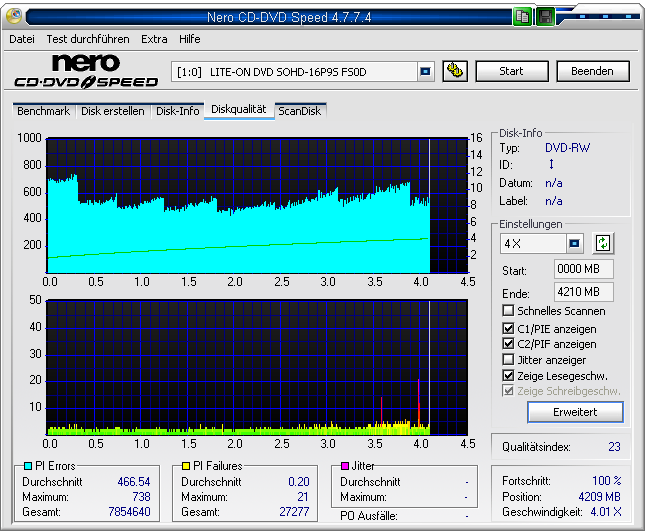
Task: Click the floppy disk save icon
Action: click(x=545, y=16)
